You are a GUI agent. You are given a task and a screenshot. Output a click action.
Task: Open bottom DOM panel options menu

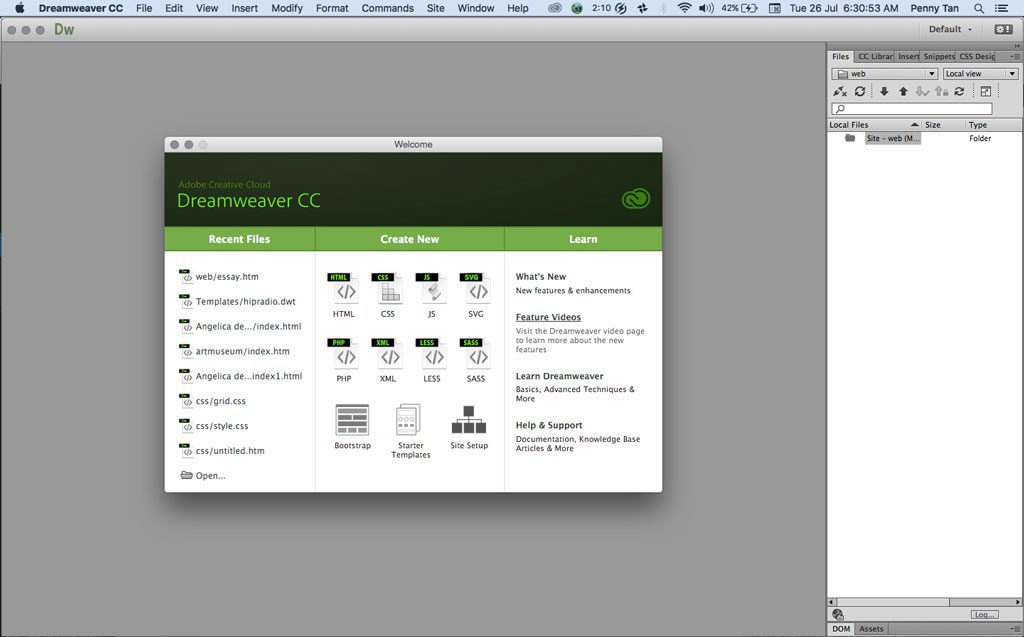[1016, 629]
